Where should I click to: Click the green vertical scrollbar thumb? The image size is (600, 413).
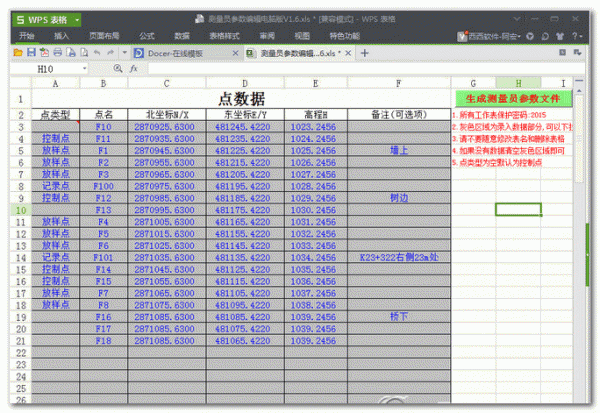pyautogui.click(x=587, y=254)
